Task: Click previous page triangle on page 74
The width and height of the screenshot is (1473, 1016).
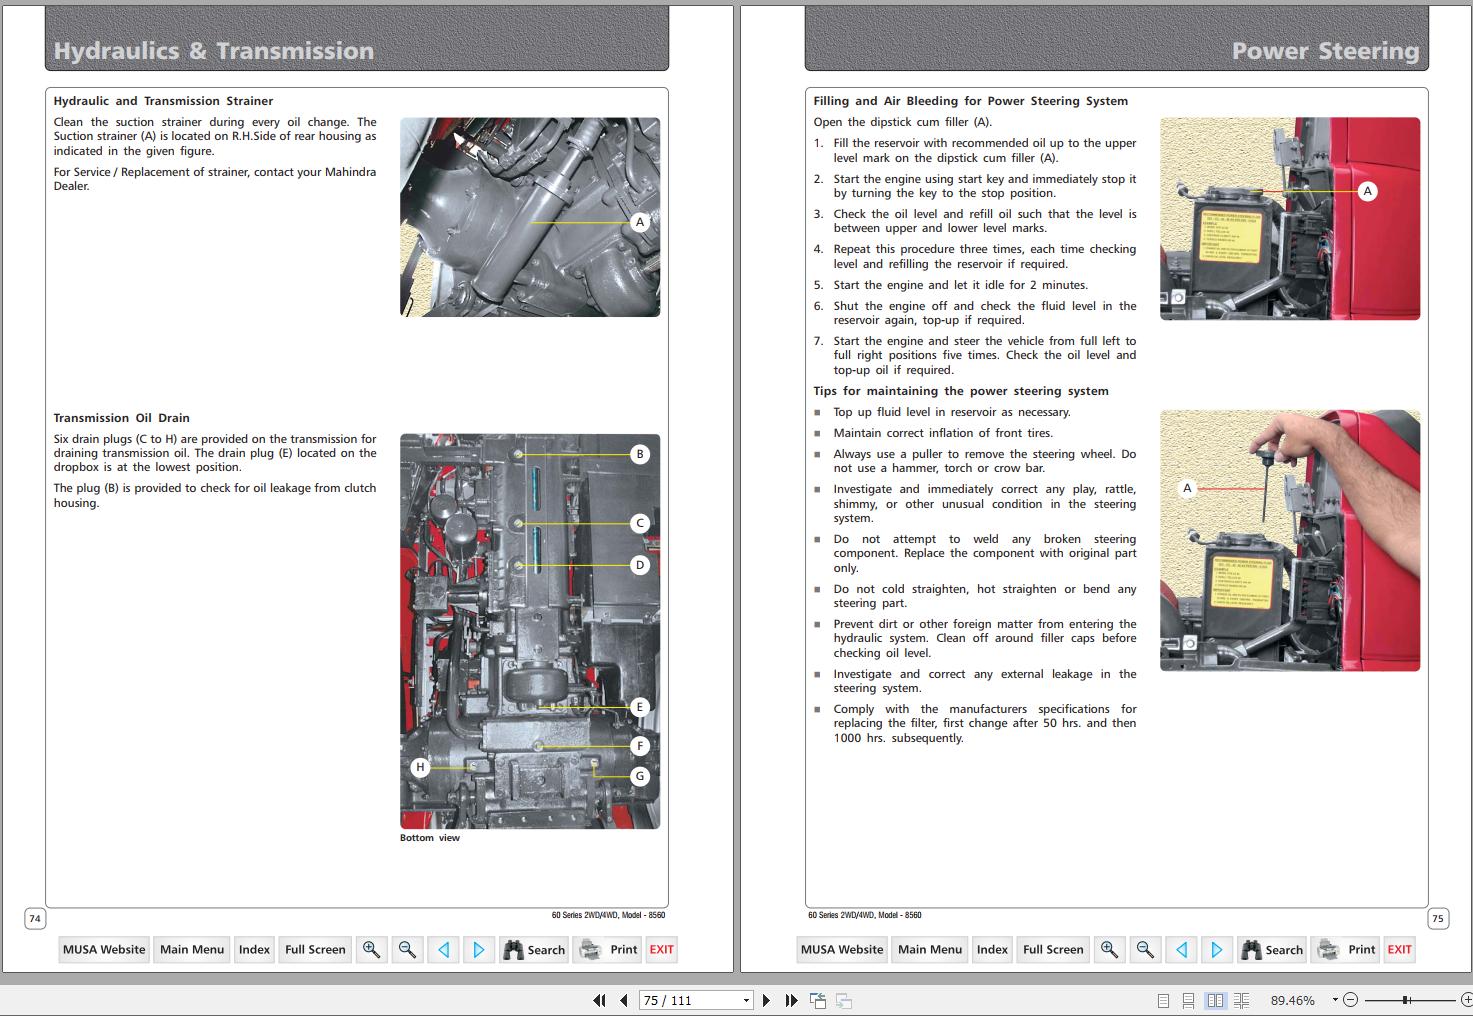Action: tap(443, 950)
